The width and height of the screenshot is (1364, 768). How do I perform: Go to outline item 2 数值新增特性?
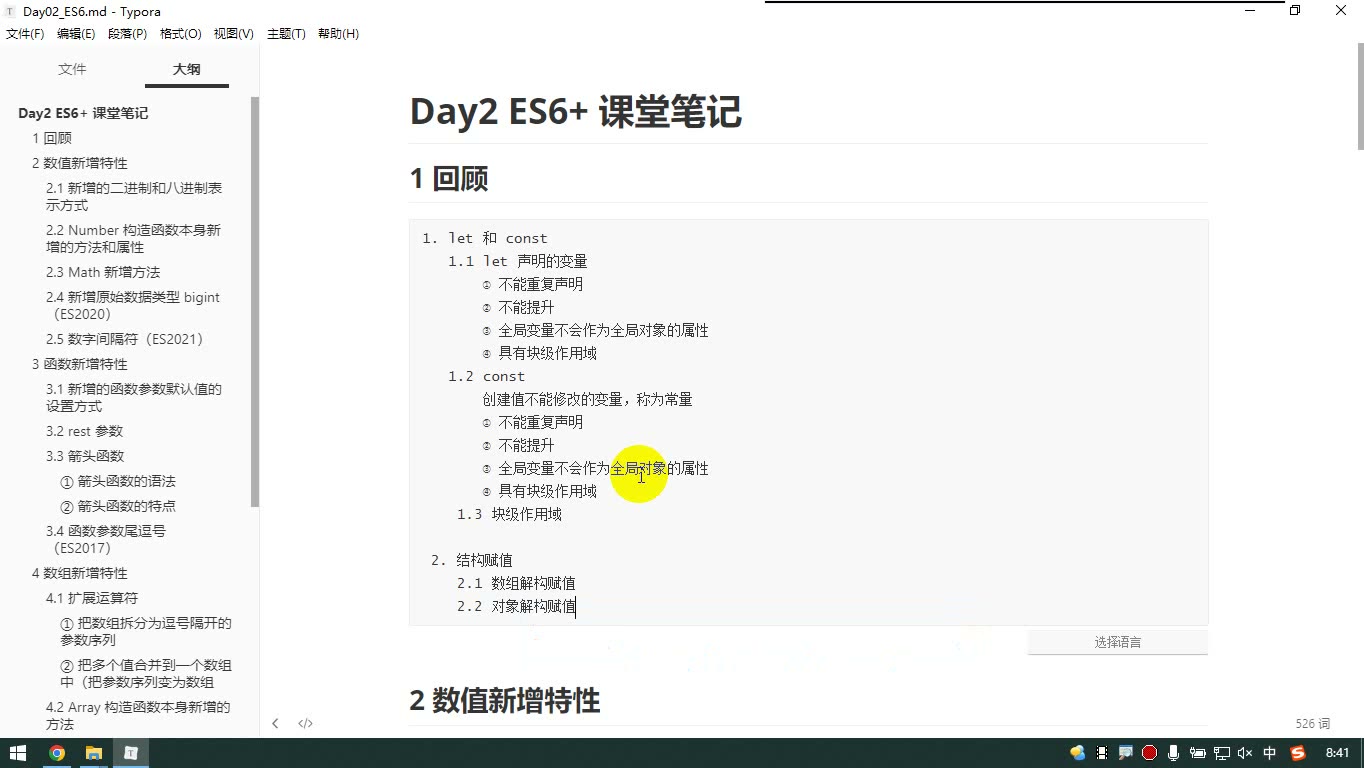click(x=80, y=163)
